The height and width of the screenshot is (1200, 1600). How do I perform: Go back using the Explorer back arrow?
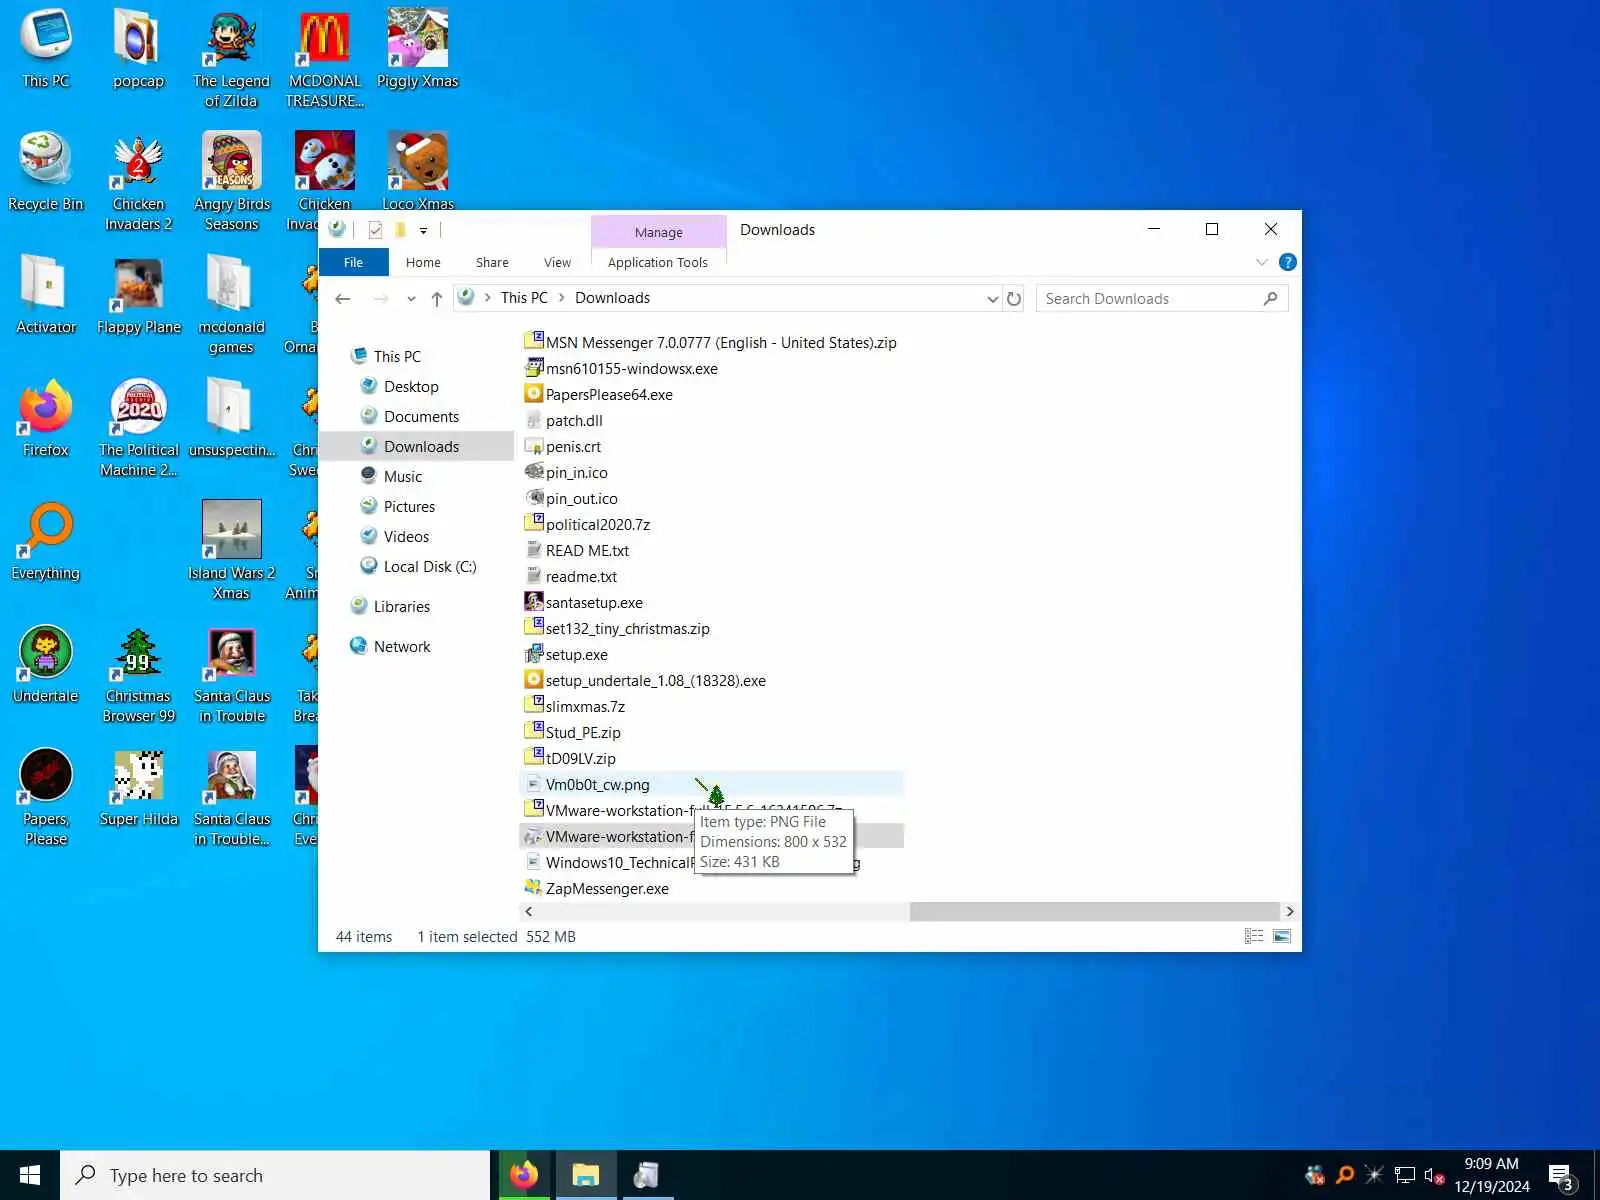[343, 298]
